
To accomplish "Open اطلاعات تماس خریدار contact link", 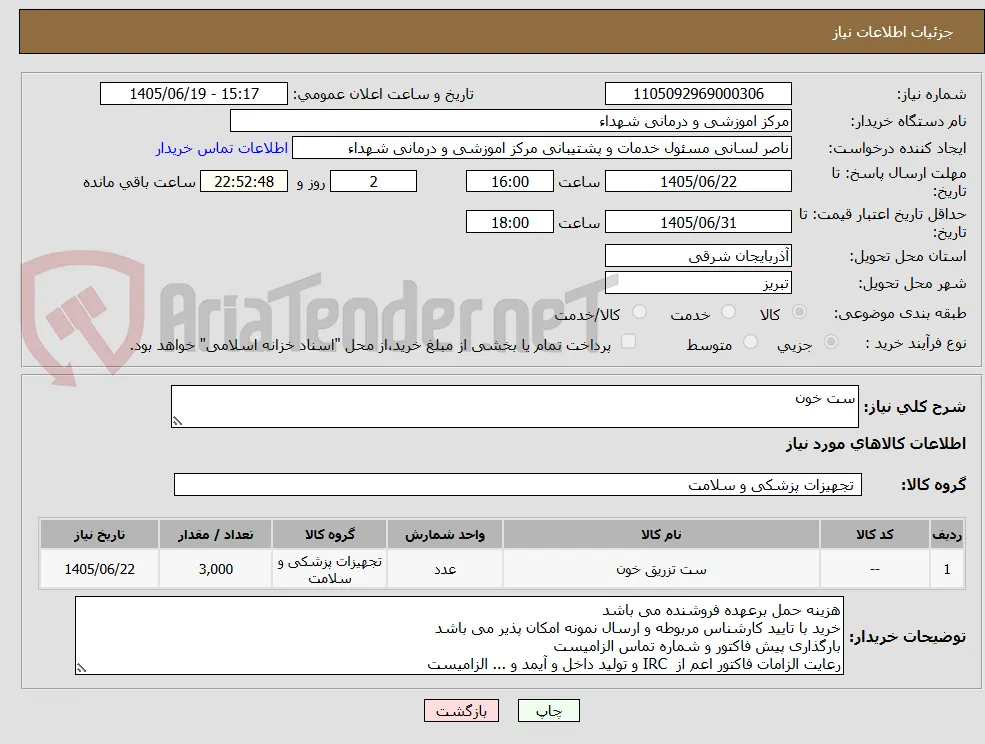I will point(222,148).
